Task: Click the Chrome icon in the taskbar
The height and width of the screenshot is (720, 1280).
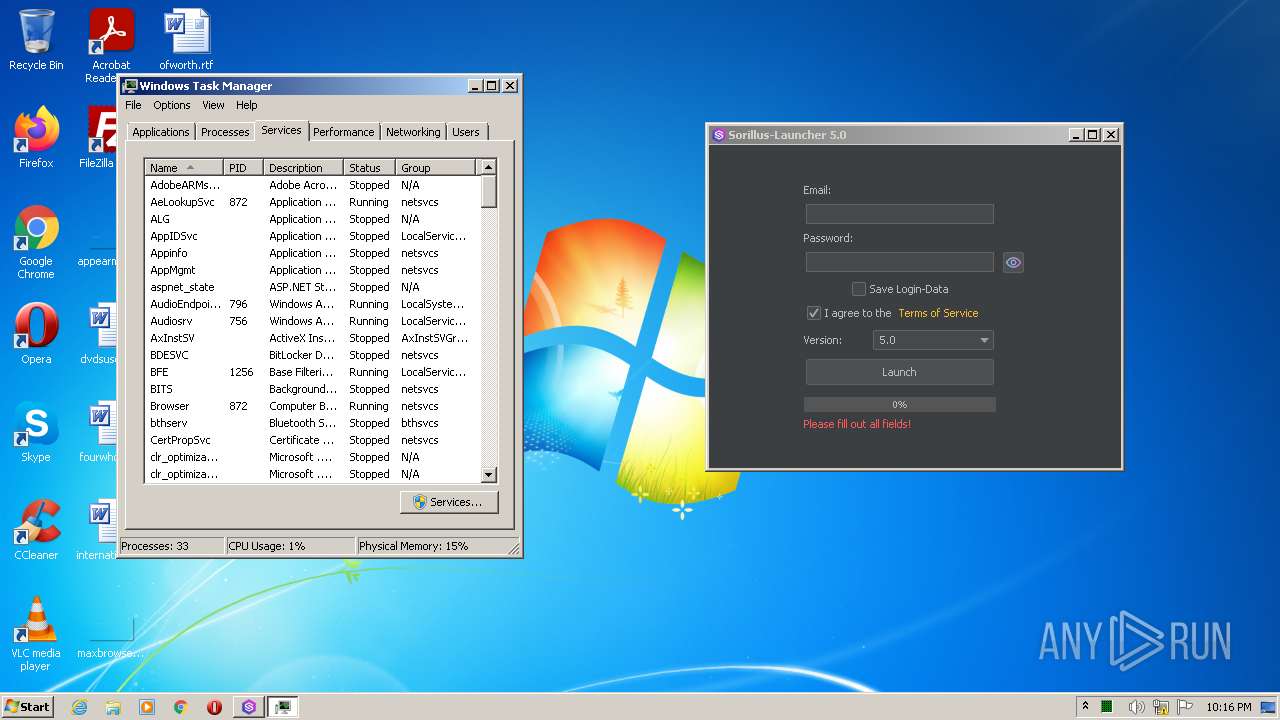Action: tap(181, 707)
